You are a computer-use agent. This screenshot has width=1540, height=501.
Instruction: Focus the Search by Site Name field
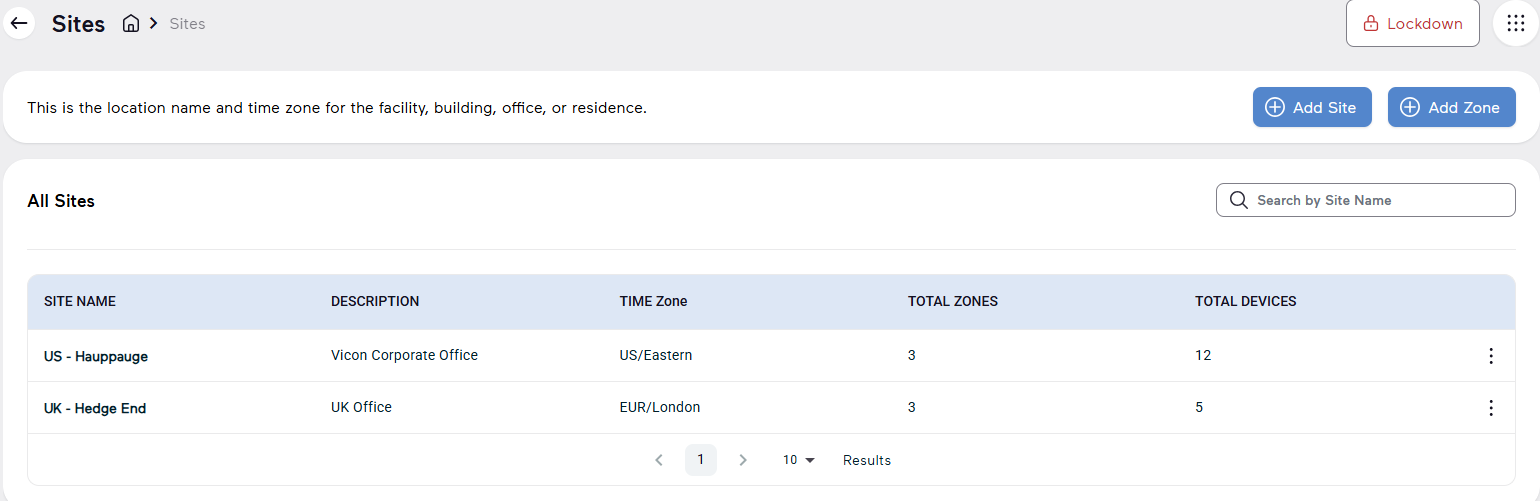[1366, 200]
